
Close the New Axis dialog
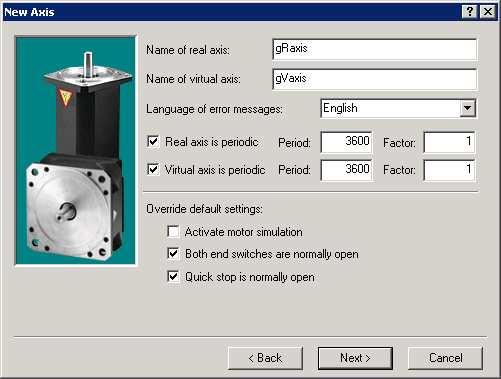coord(487,12)
